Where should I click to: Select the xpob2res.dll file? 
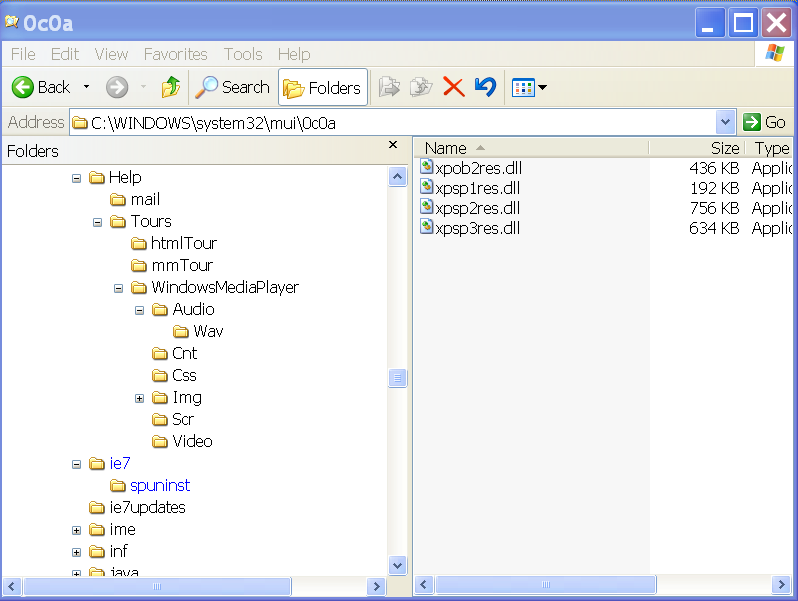pos(471,168)
